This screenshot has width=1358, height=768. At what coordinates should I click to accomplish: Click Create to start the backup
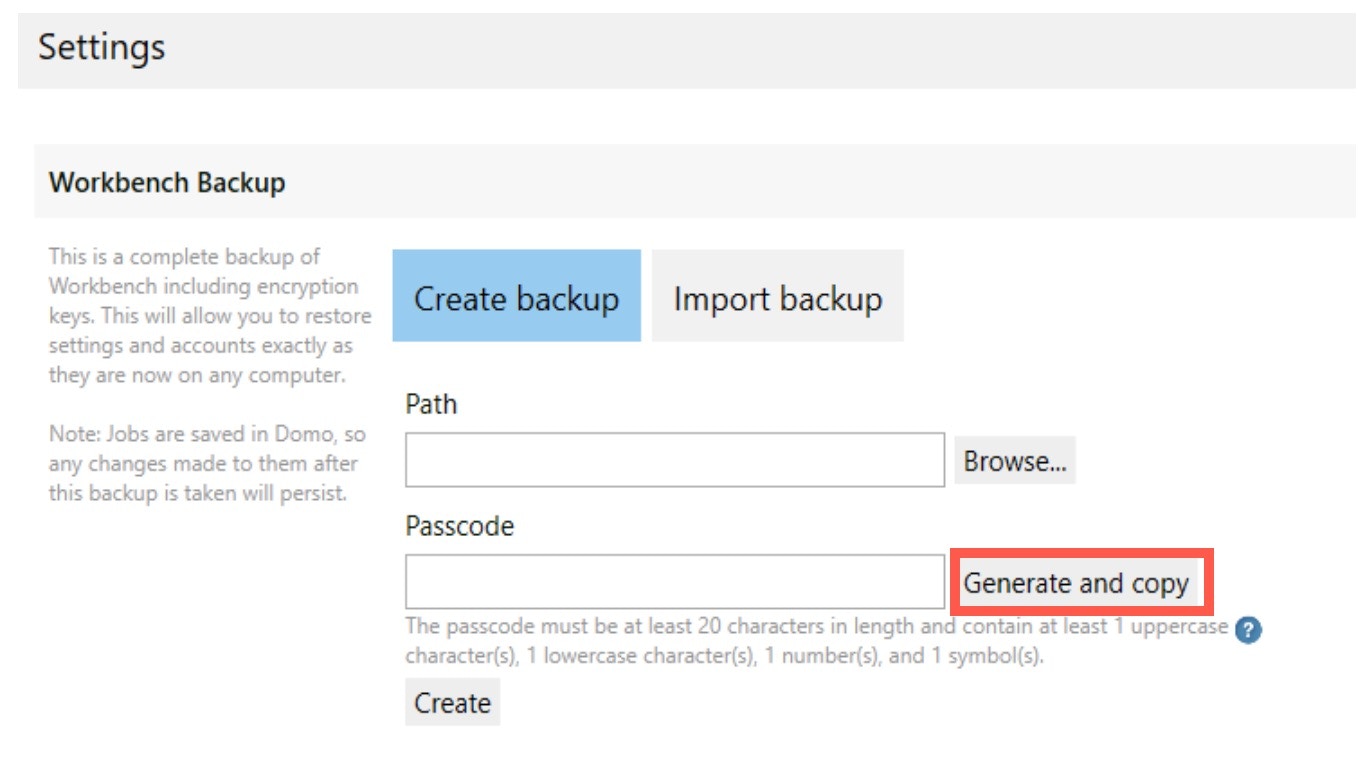452,702
